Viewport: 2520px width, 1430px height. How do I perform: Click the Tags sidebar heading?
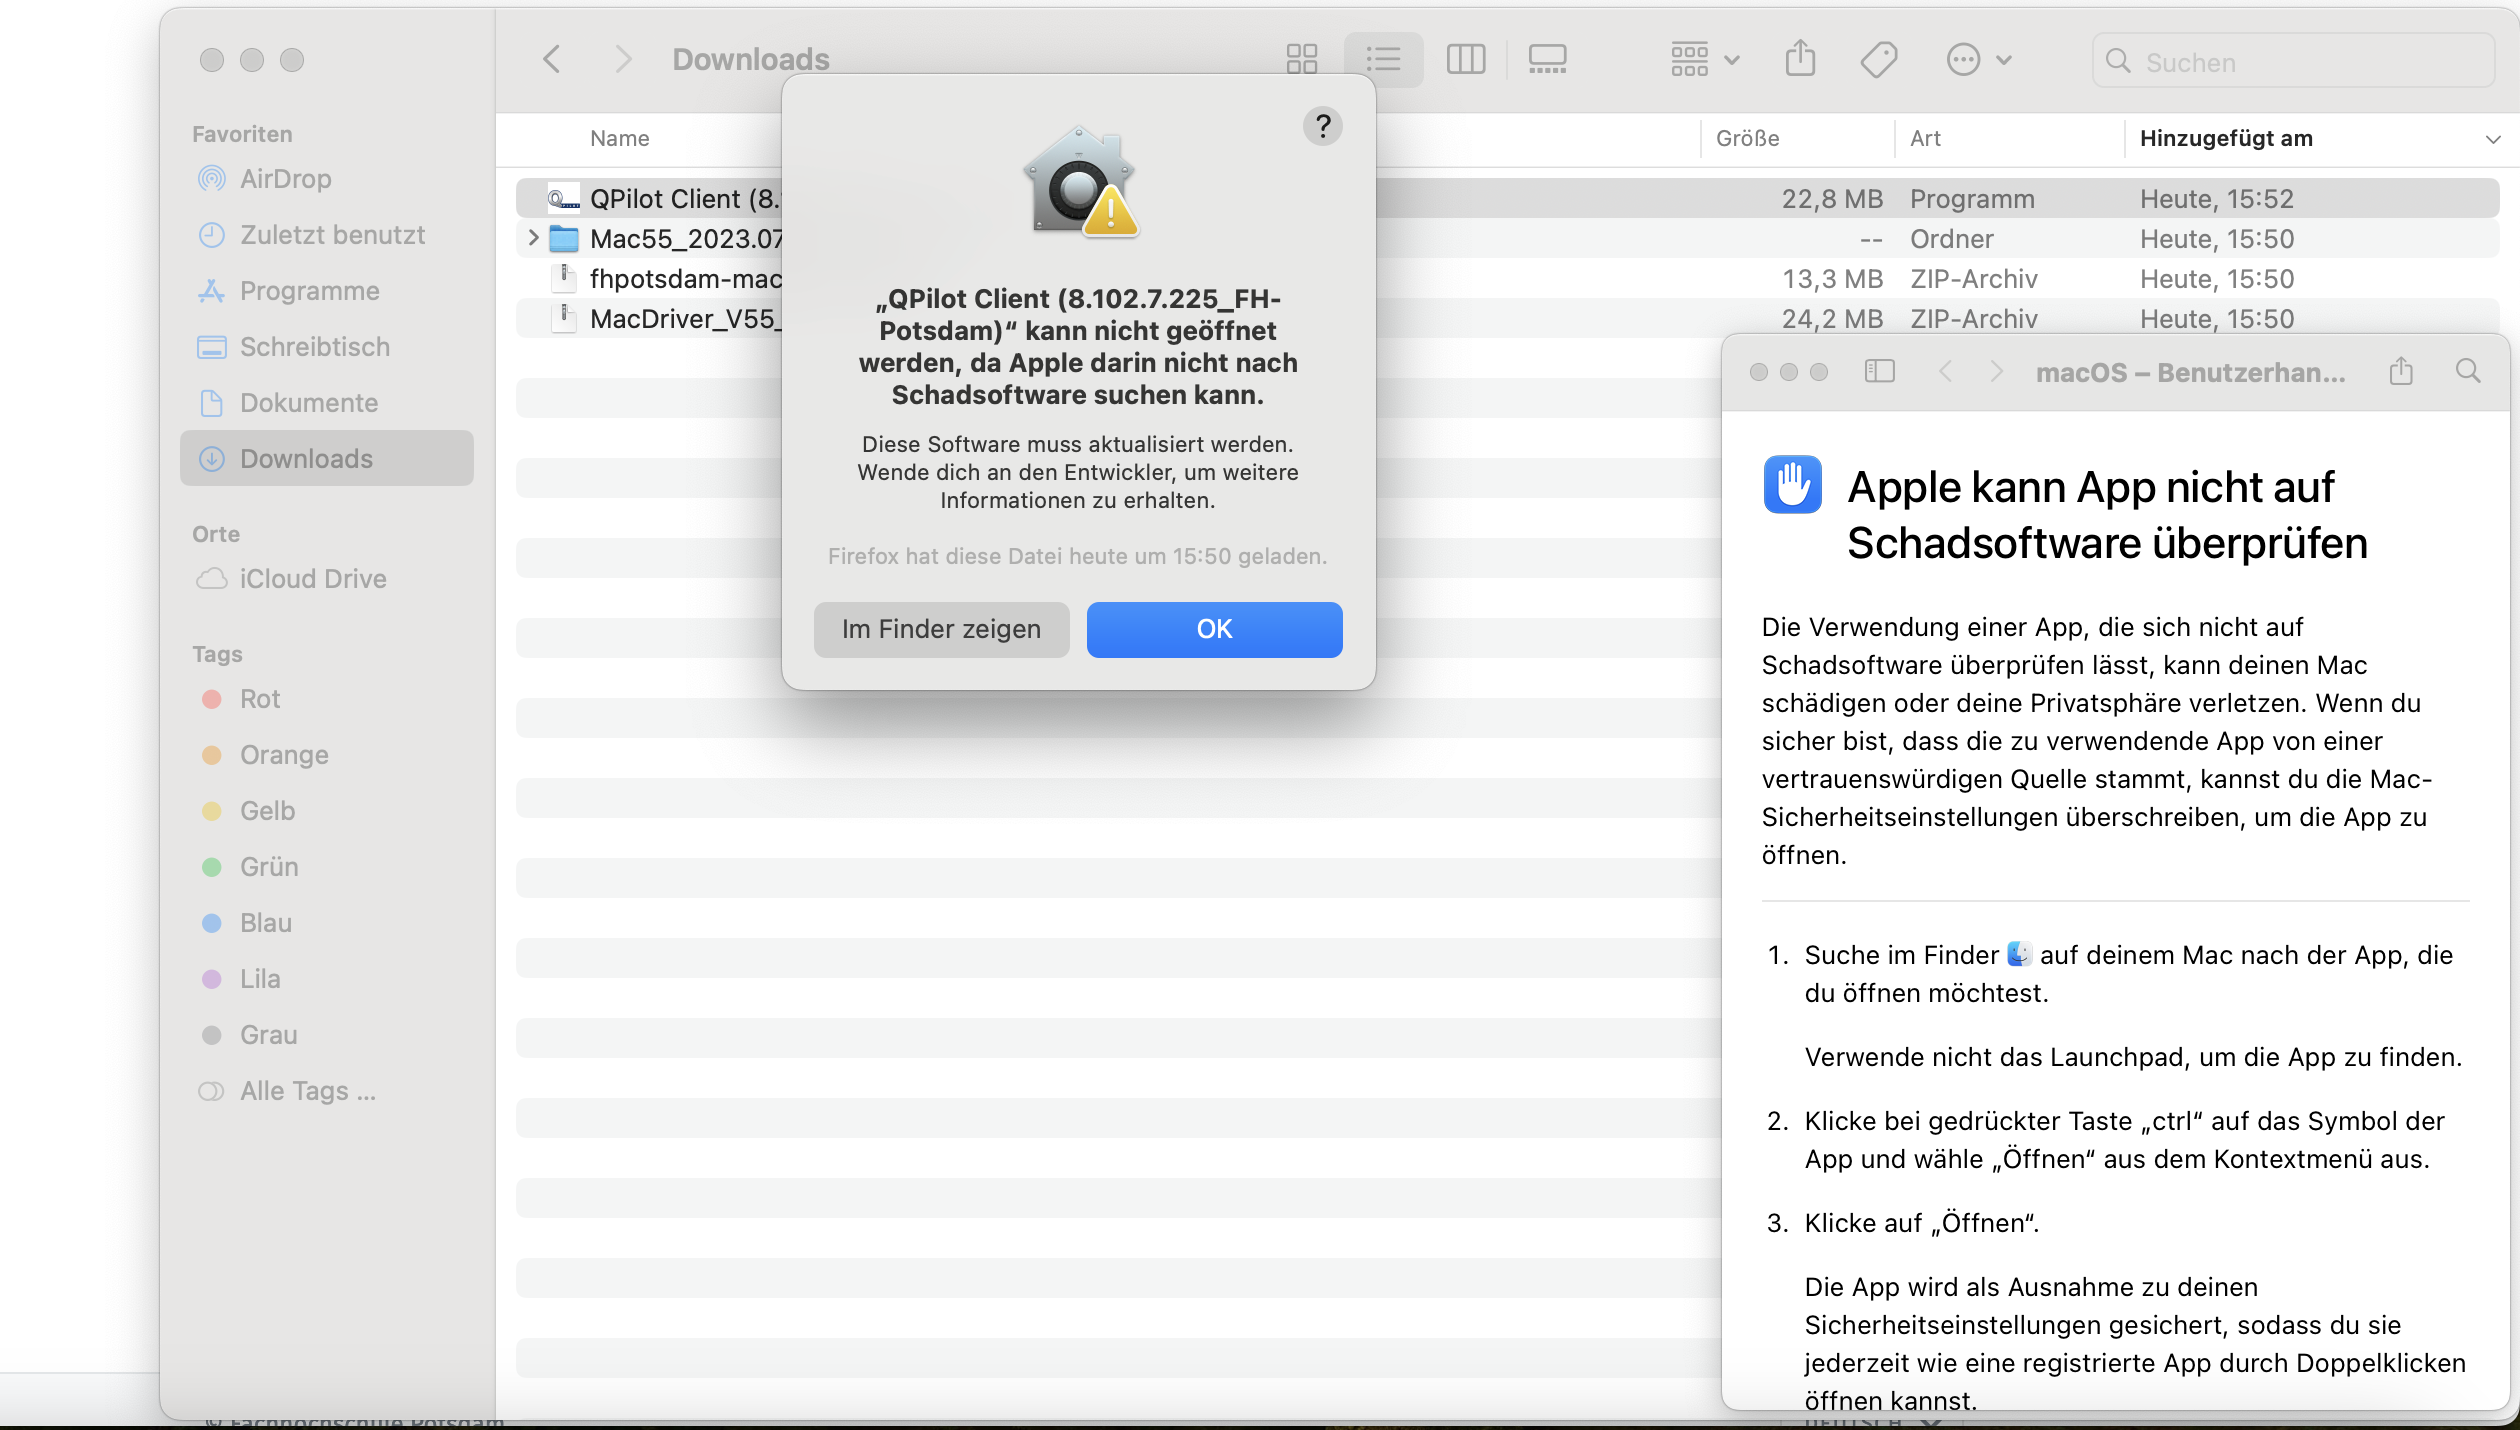point(217,654)
